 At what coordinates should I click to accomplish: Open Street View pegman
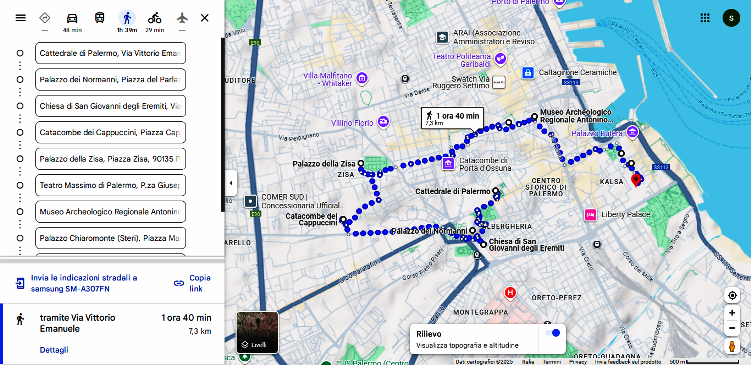(x=732, y=346)
